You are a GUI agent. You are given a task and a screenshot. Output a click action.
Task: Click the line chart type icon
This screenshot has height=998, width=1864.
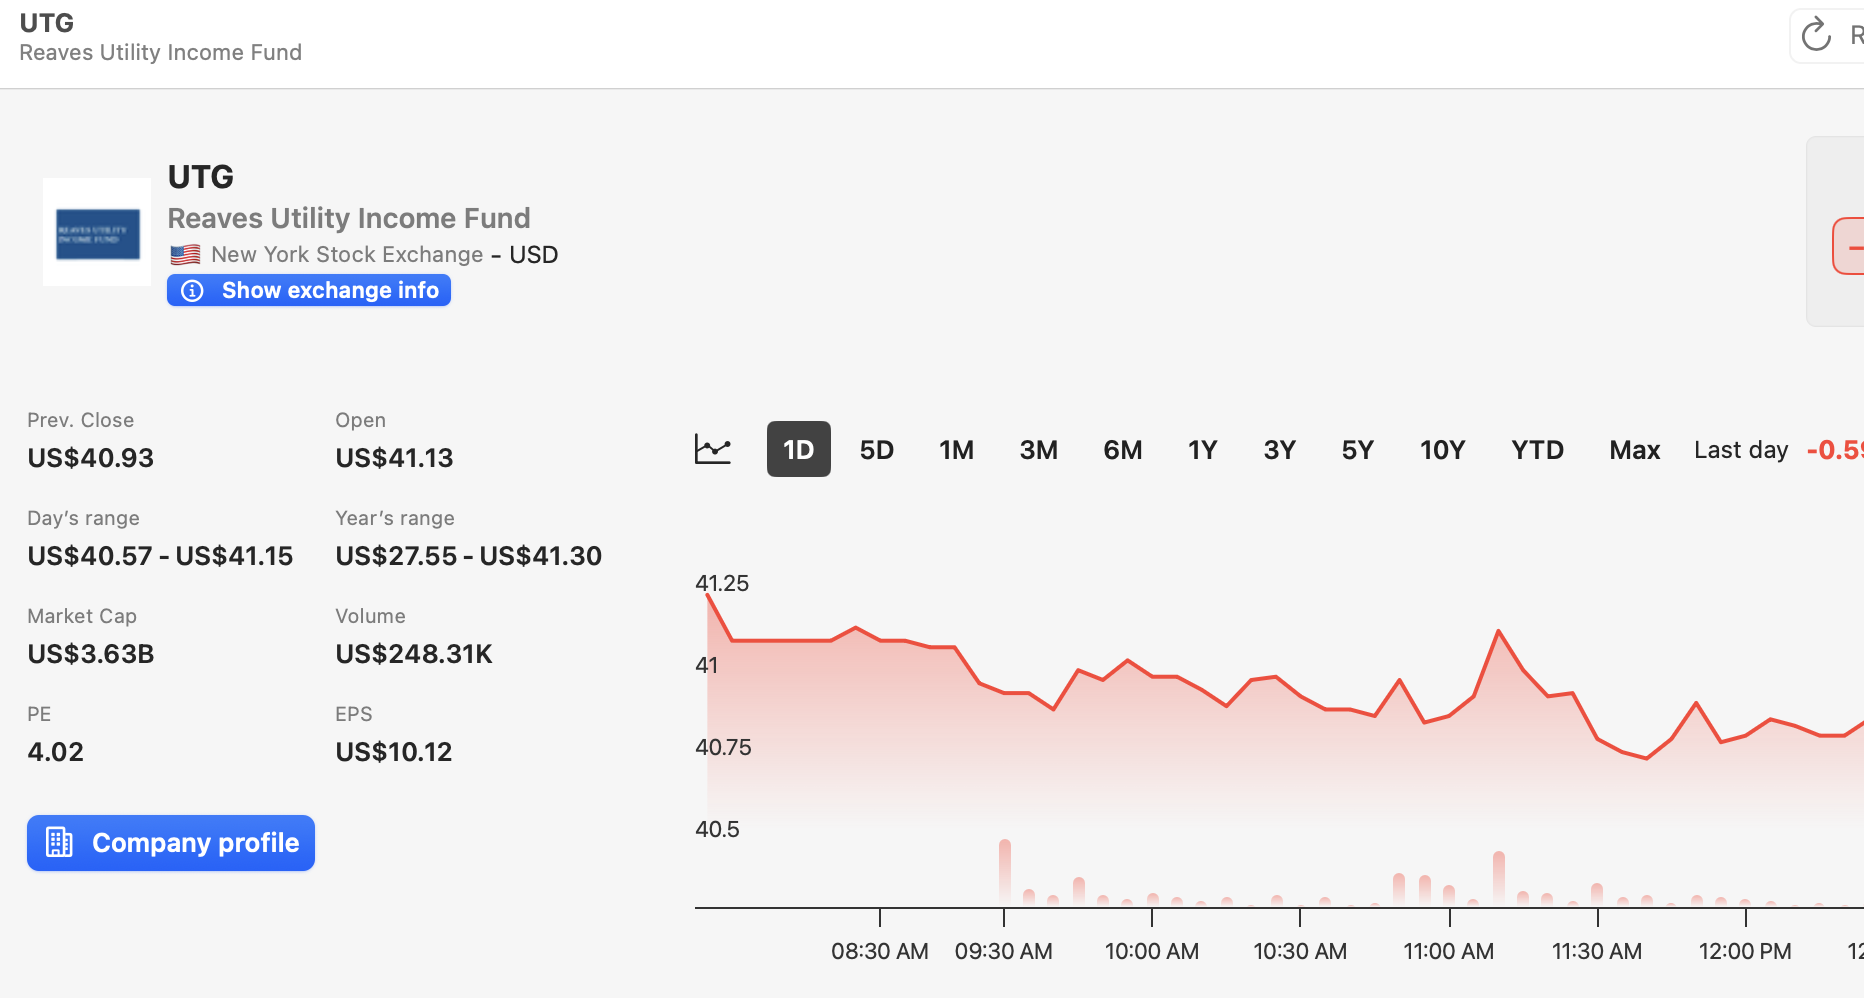point(713,449)
